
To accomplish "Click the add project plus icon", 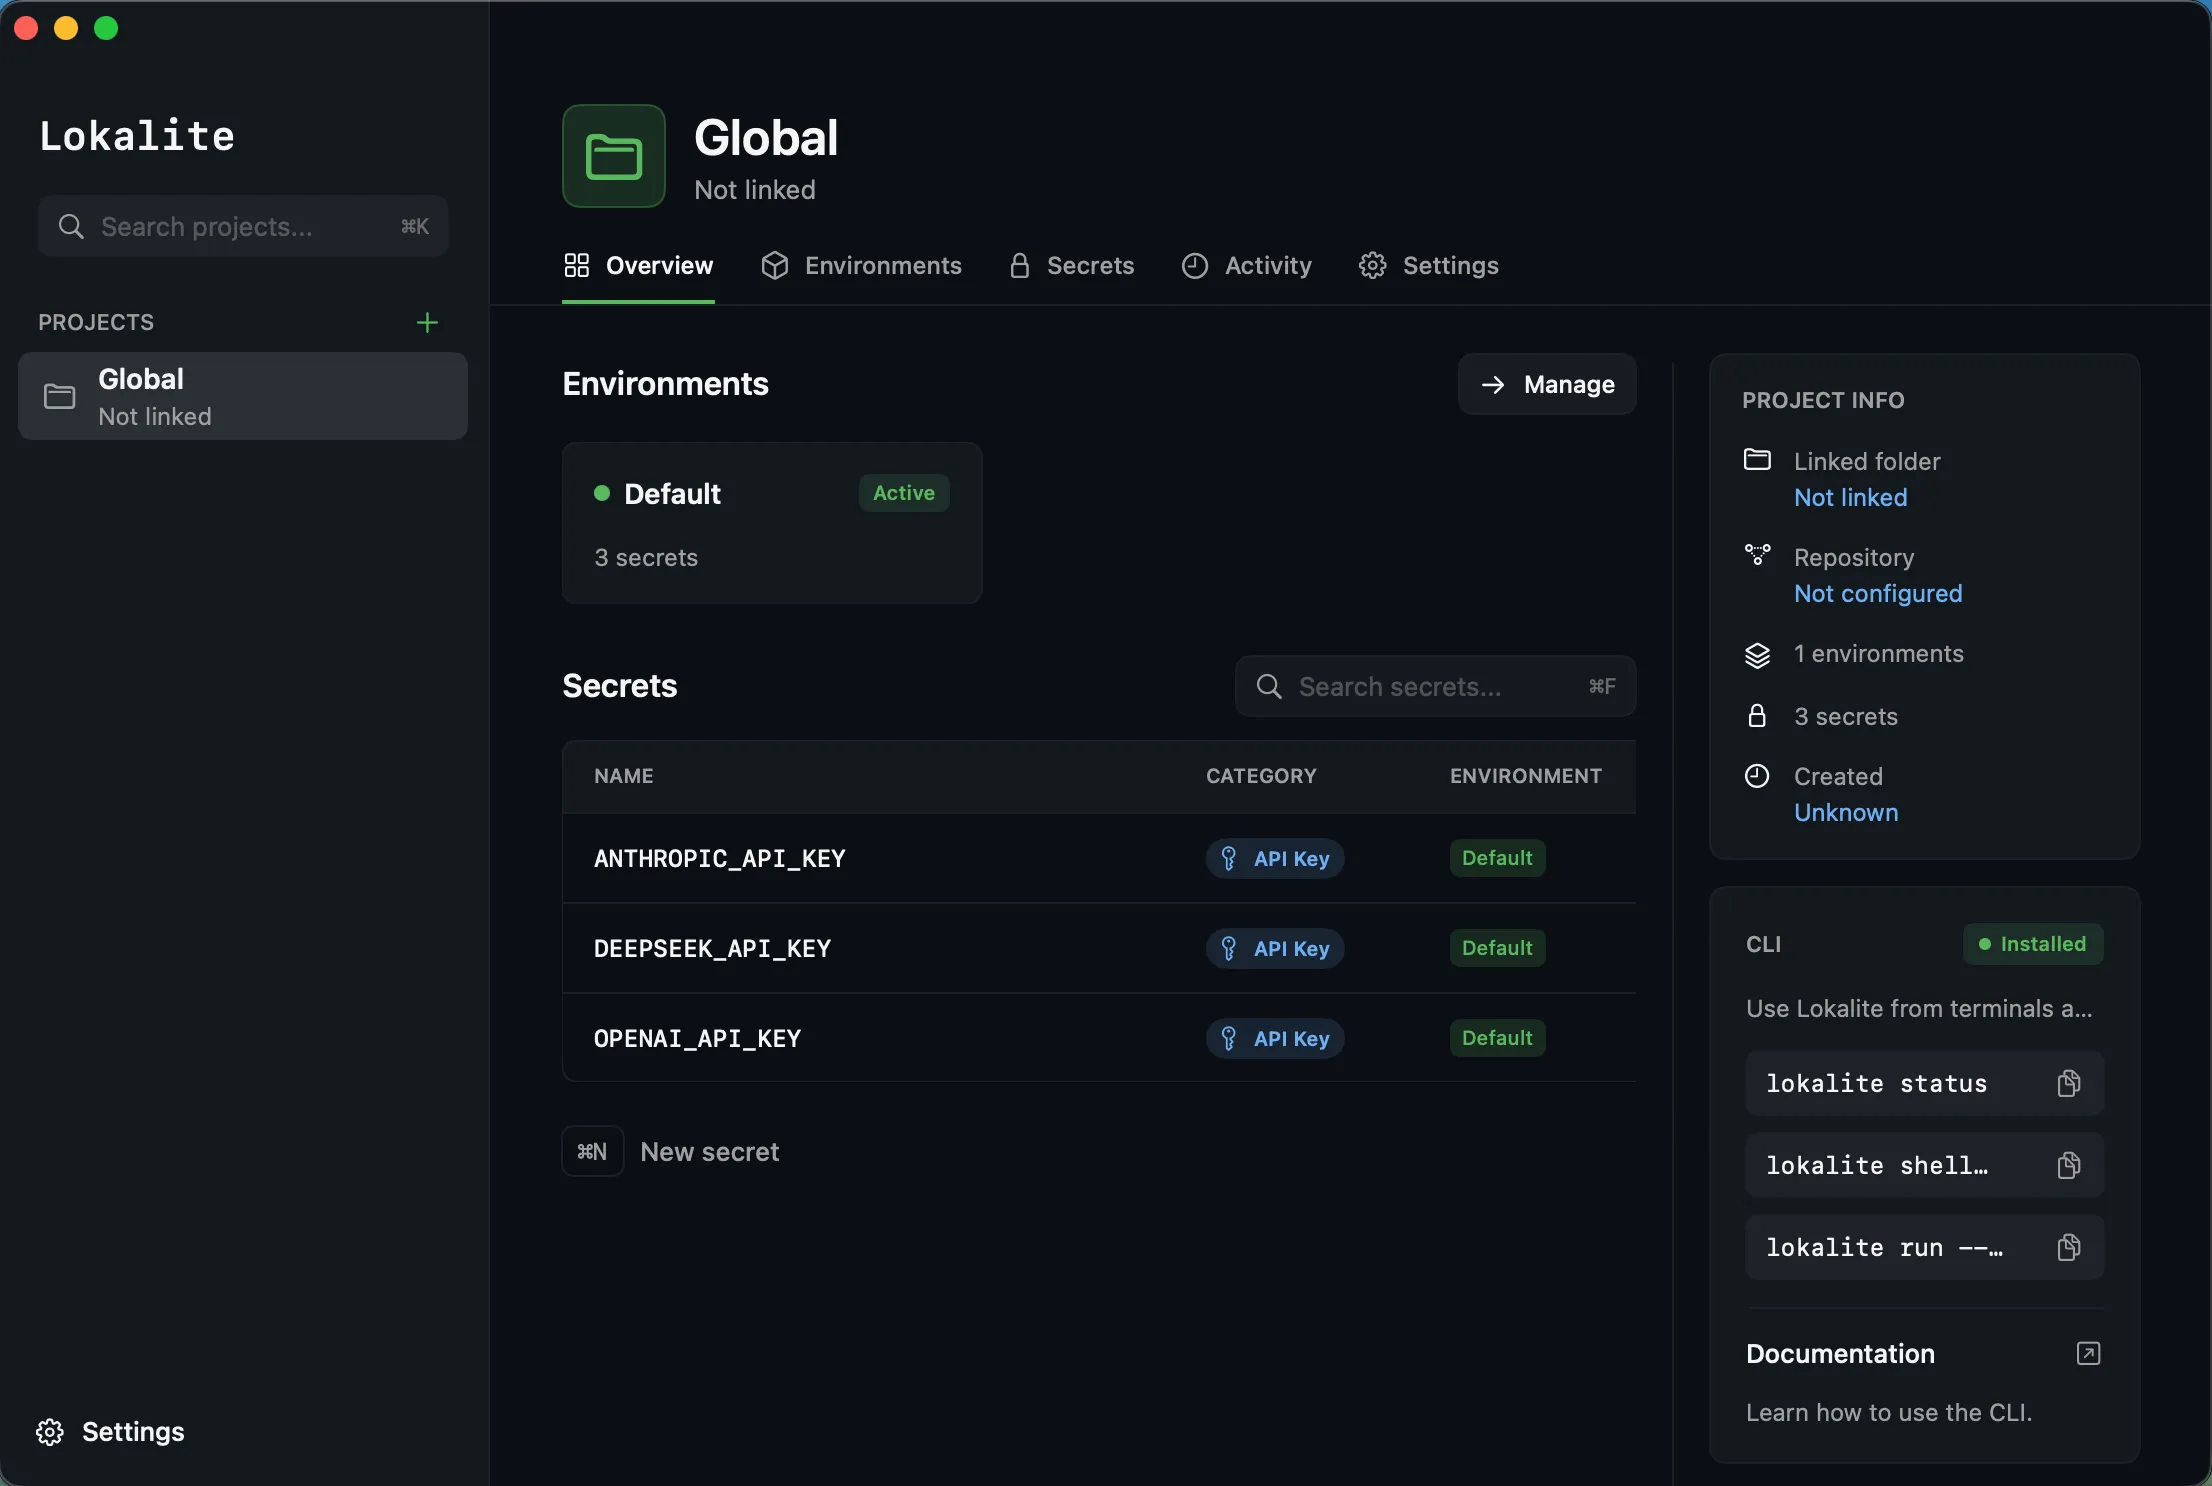I will coord(427,323).
